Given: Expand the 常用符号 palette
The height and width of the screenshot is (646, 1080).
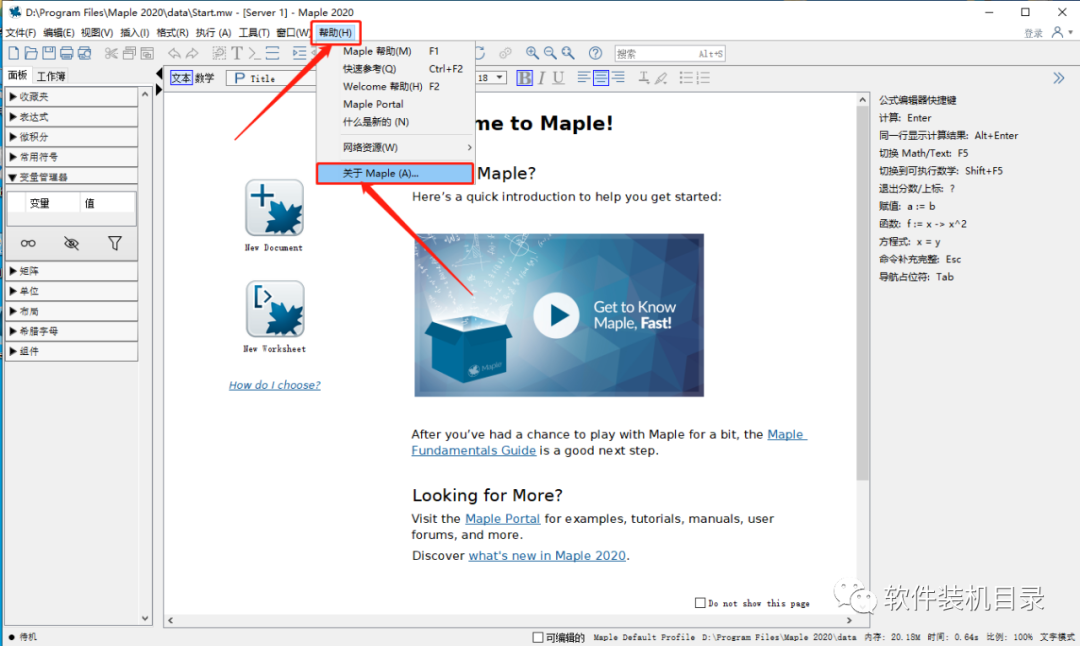Looking at the screenshot, I should (72, 157).
